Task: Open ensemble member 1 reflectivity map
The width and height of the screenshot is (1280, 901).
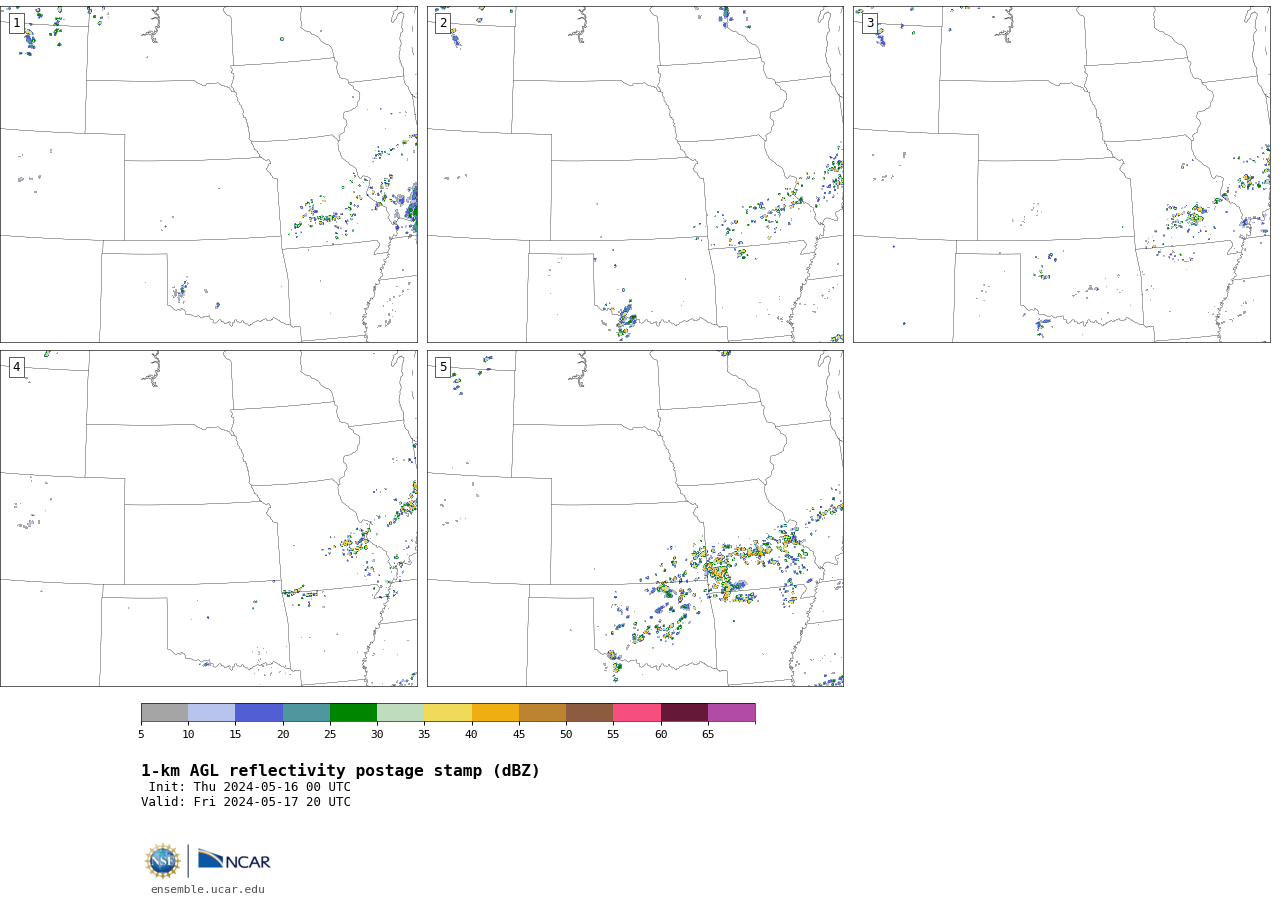Action: (209, 174)
